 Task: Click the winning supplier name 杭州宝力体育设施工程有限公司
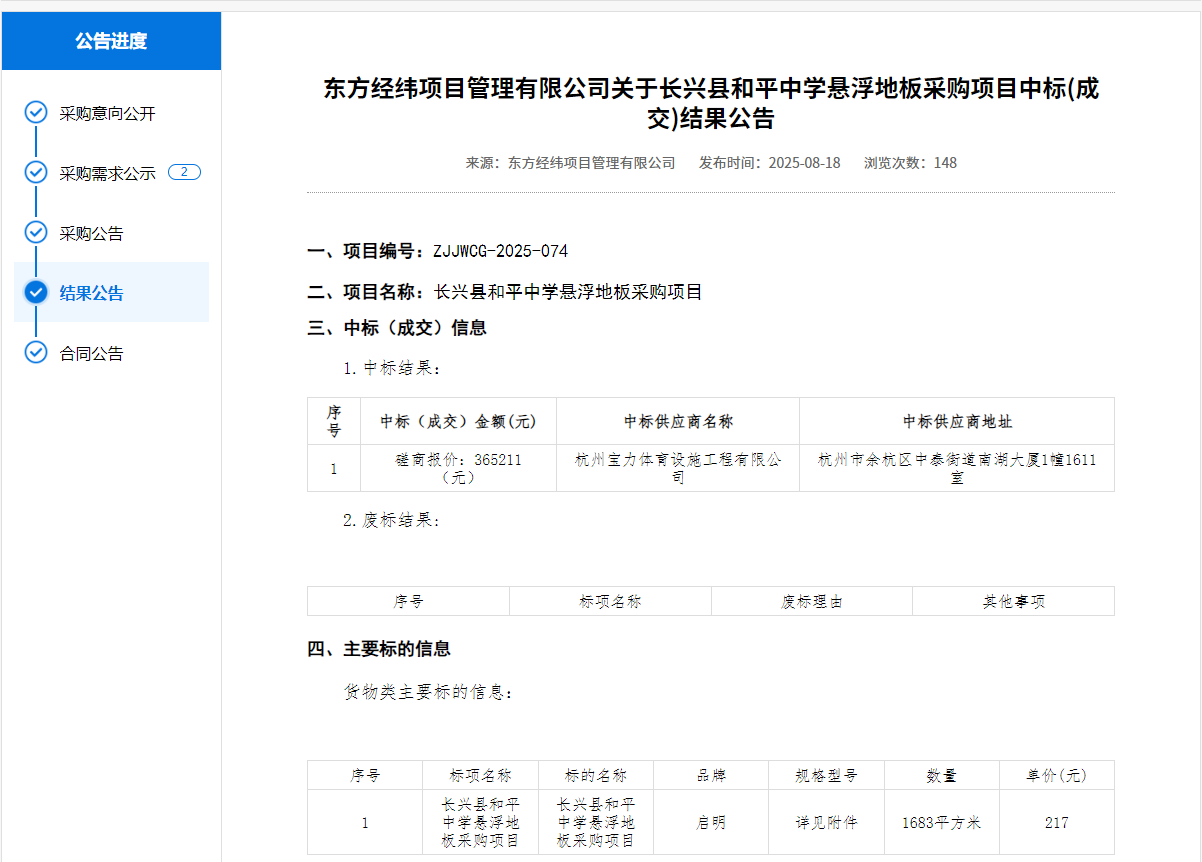click(677, 468)
